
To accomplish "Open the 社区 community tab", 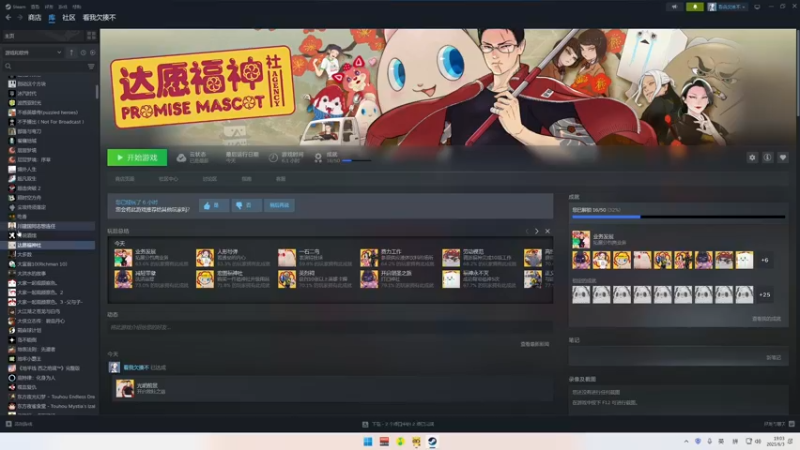I will click(x=69, y=17).
